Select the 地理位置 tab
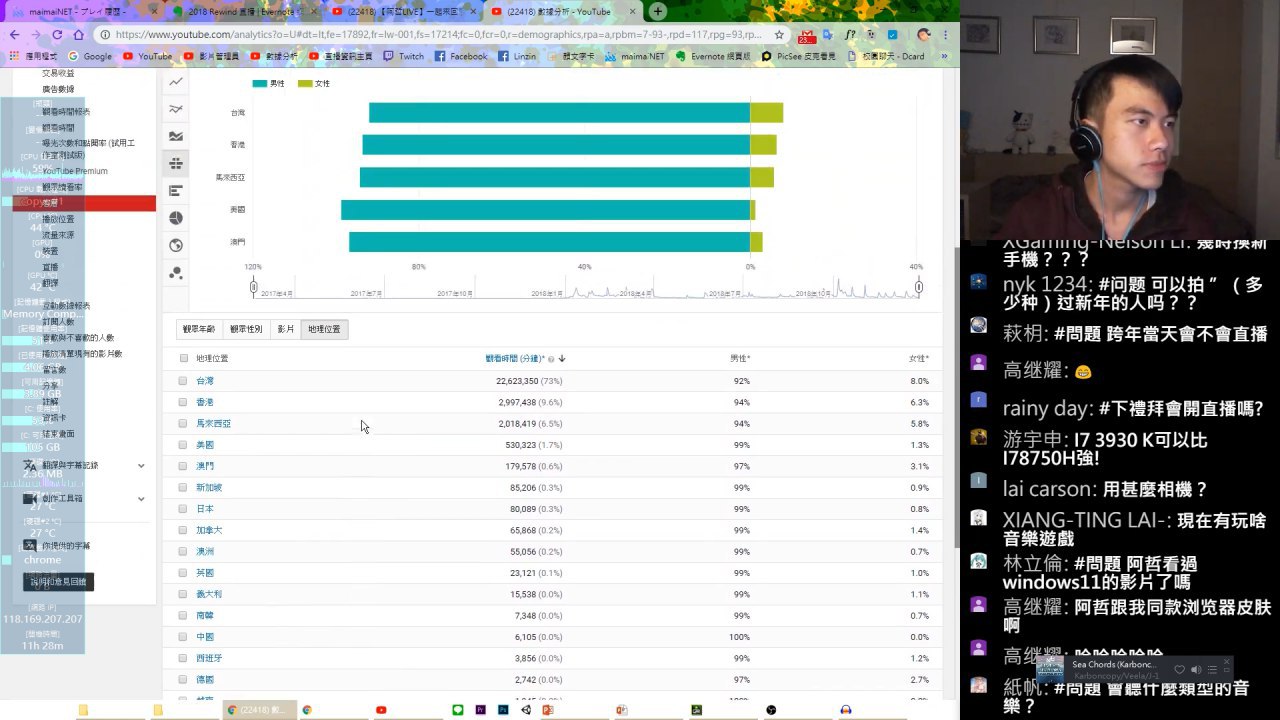 click(x=324, y=329)
